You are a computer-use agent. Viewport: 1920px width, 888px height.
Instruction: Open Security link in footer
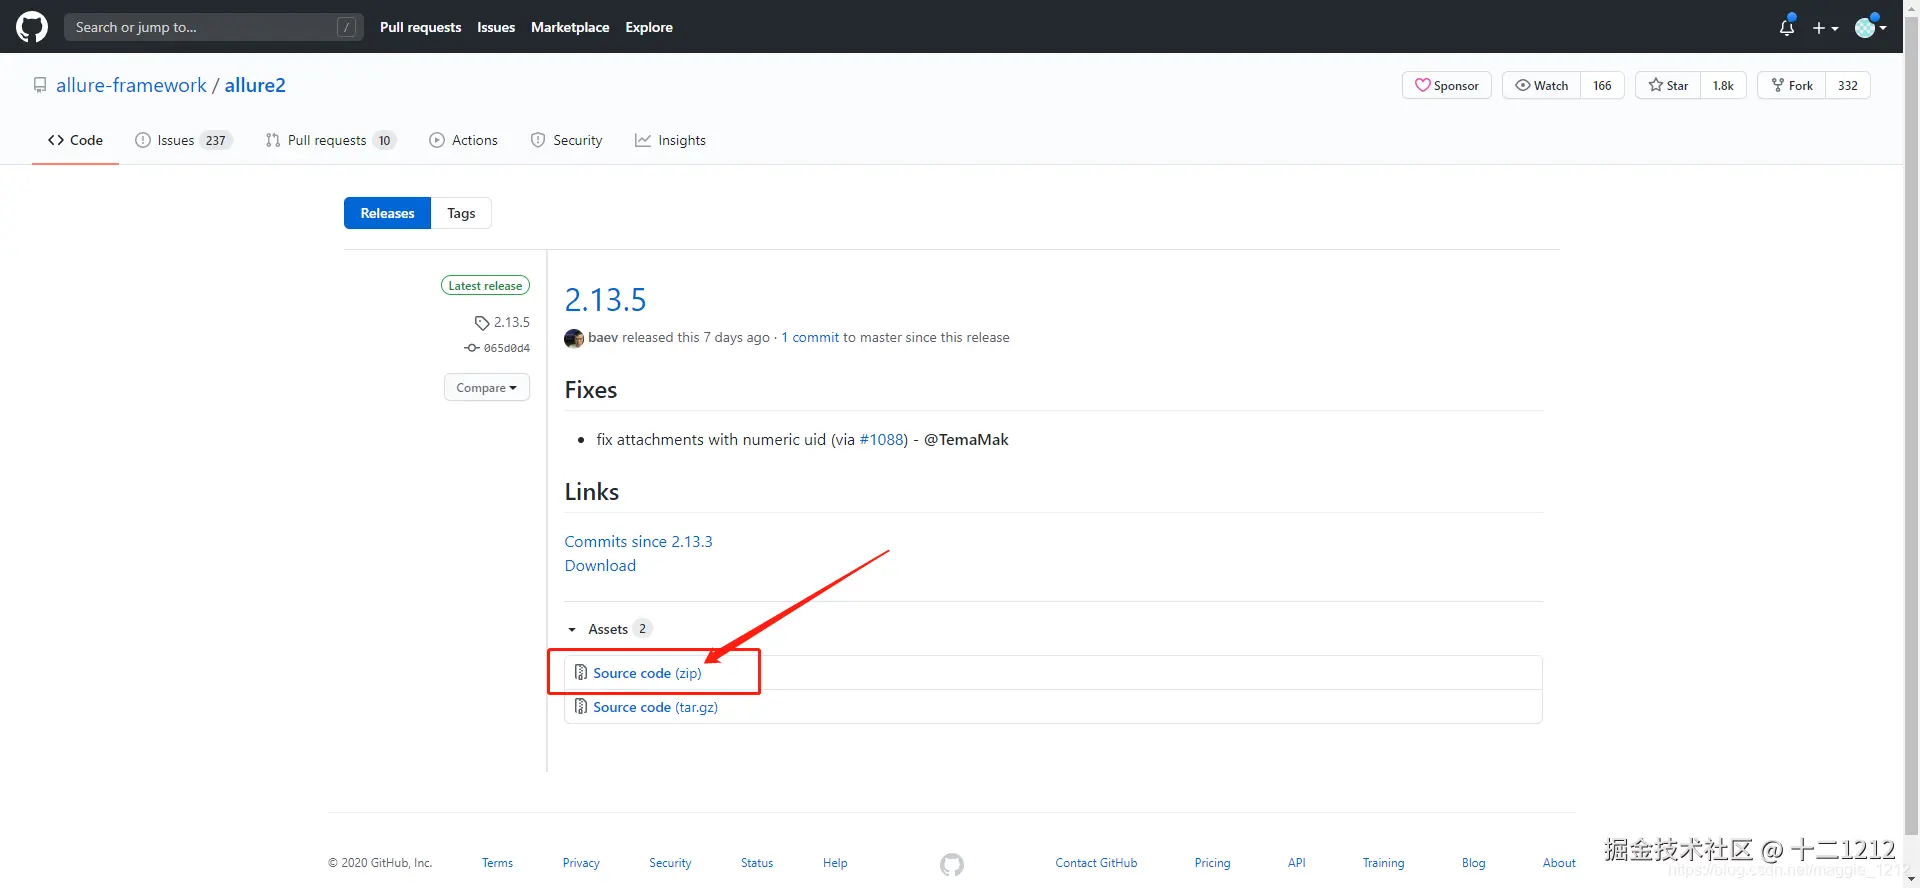pos(670,863)
